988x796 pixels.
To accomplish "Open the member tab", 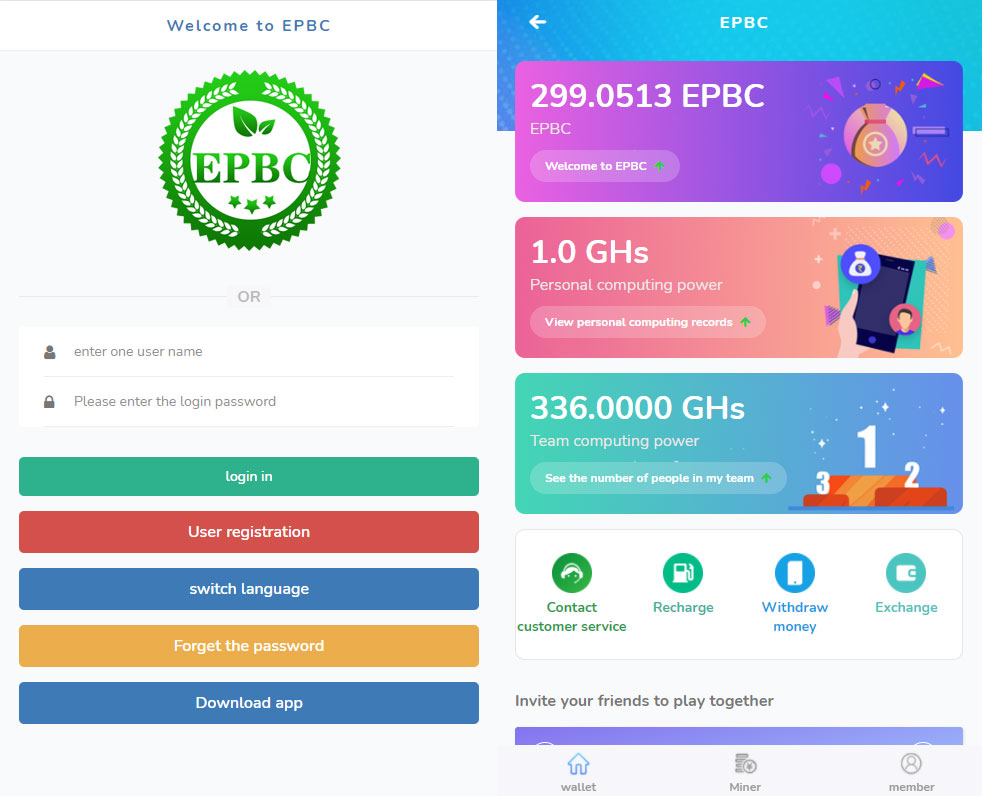I will 911,772.
